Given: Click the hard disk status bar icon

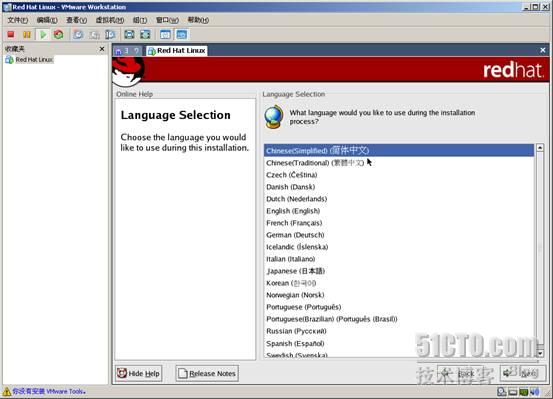Looking at the screenshot, I should click(x=501, y=392).
